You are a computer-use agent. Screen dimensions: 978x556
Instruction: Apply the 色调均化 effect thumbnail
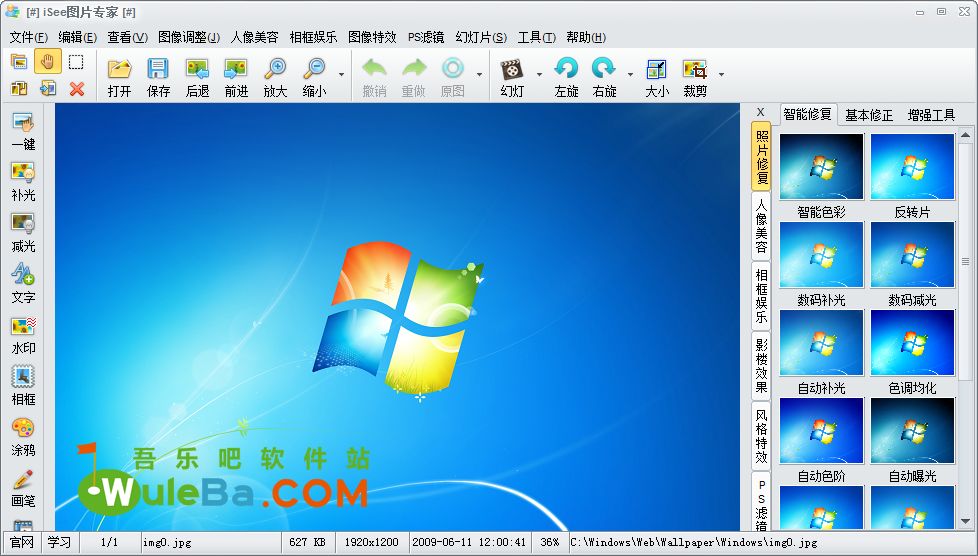(913, 343)
